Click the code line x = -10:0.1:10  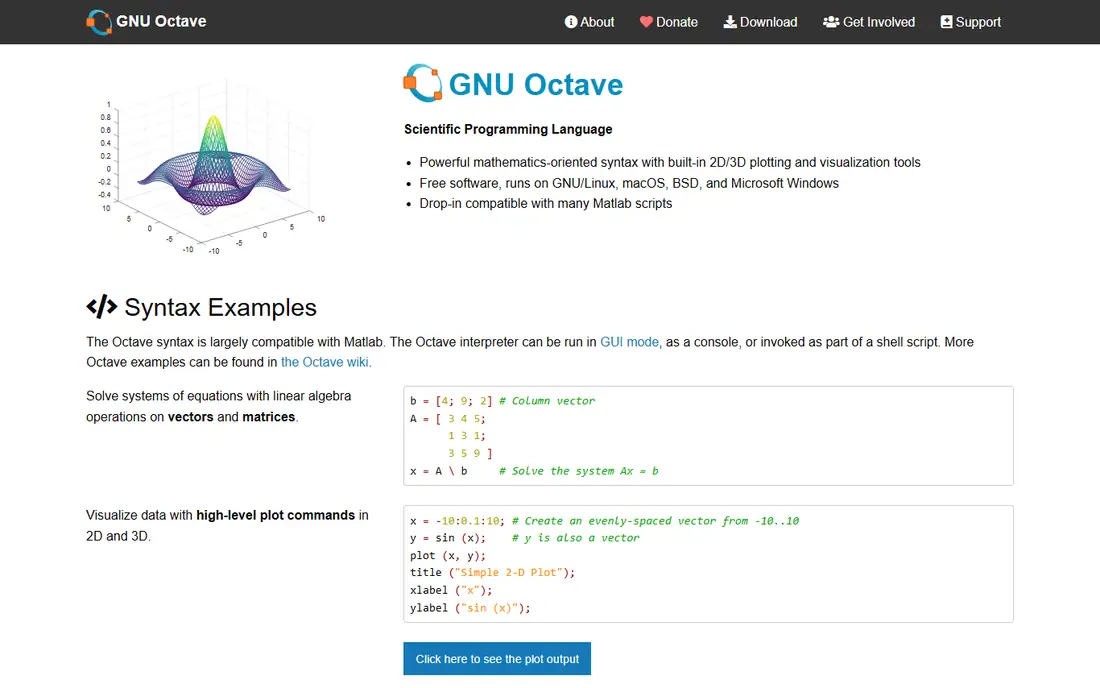pos(457,521)
